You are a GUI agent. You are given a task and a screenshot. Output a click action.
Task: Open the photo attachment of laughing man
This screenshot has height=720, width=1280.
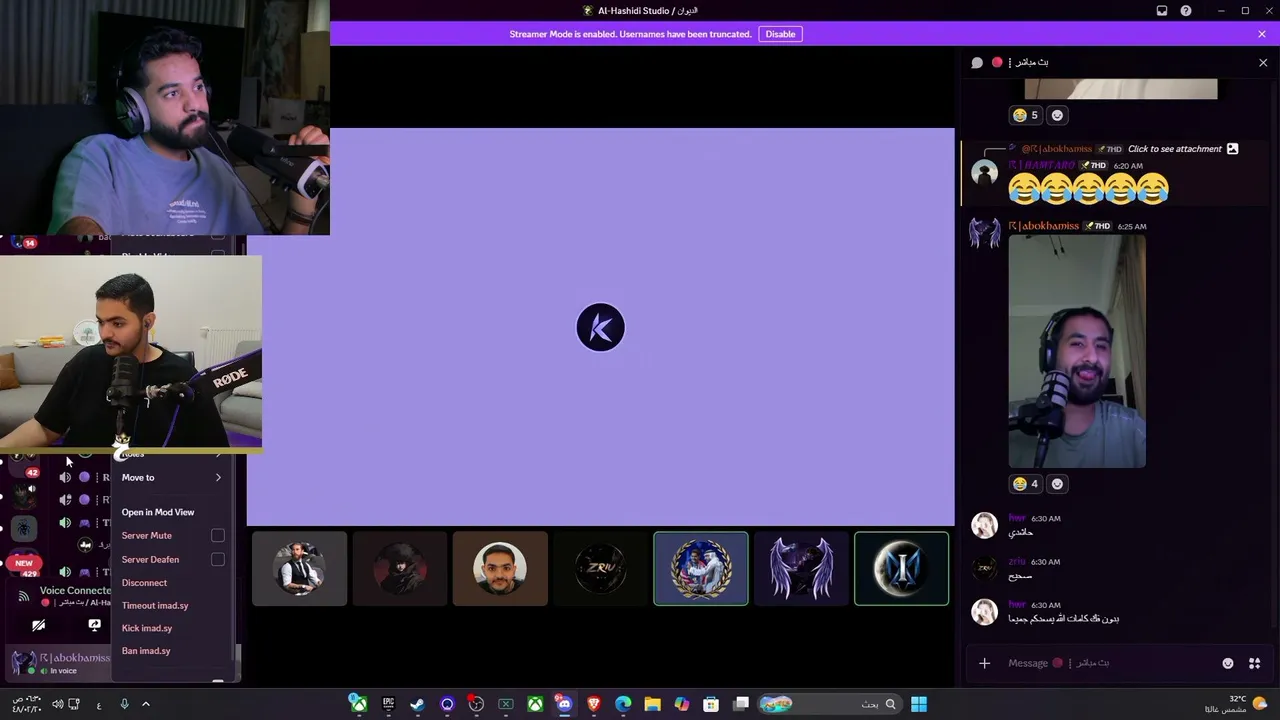pyautogui.click(x=1077, y=352)
